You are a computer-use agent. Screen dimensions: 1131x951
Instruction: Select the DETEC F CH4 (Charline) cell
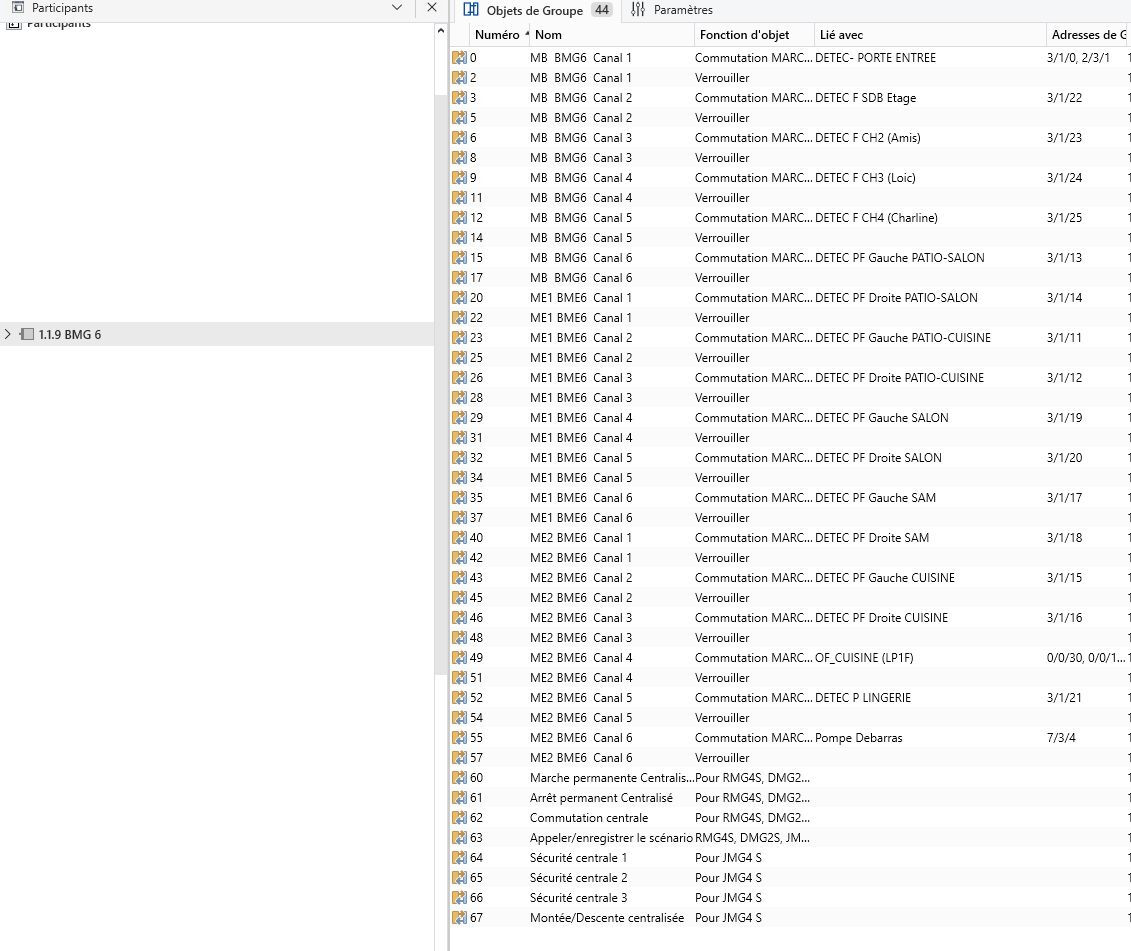876,218
